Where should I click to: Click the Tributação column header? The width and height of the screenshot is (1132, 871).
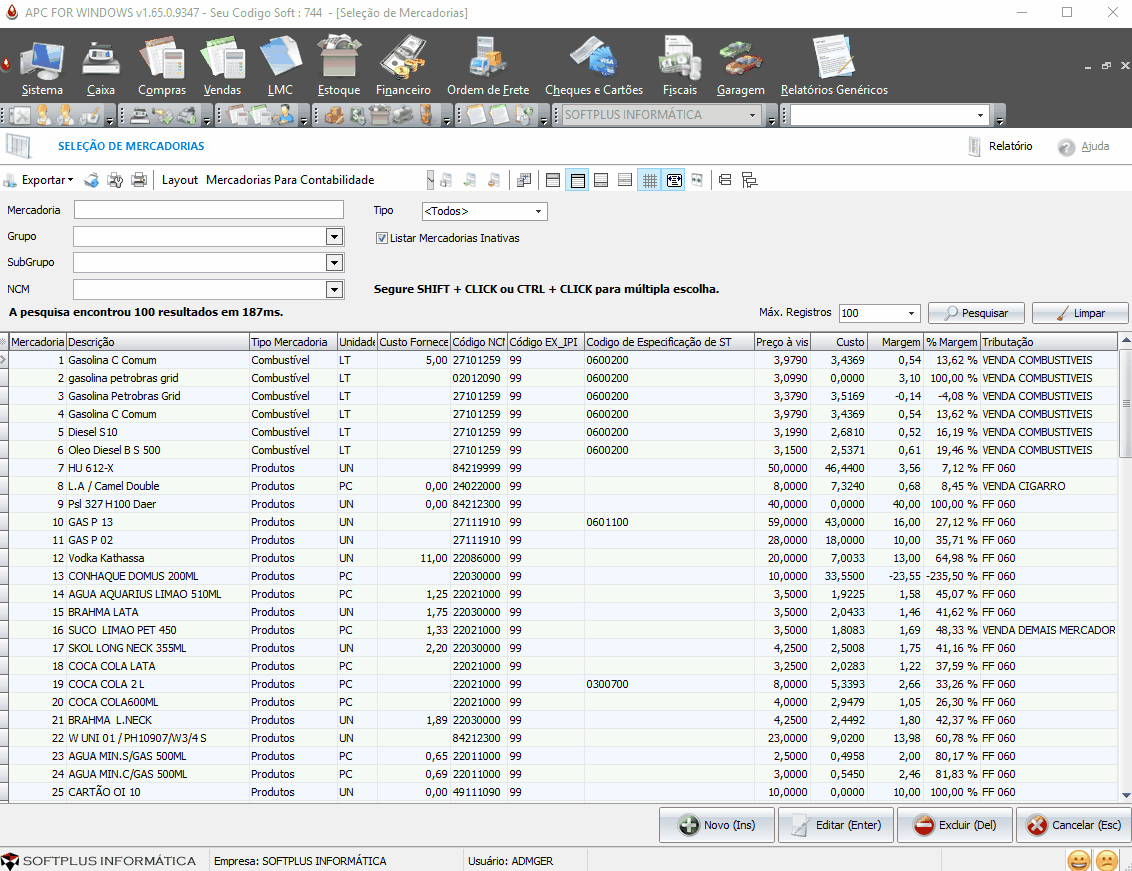[x=1049, y=342]
